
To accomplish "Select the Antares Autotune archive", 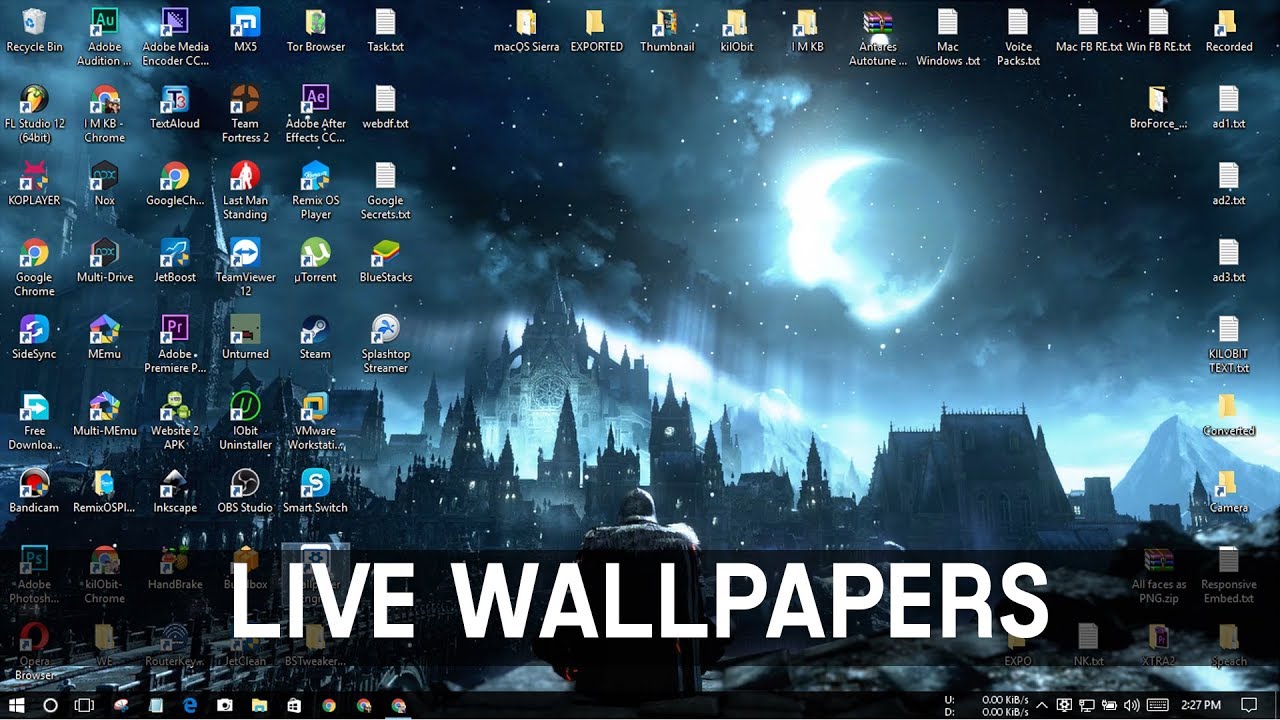I will (877, 37).
